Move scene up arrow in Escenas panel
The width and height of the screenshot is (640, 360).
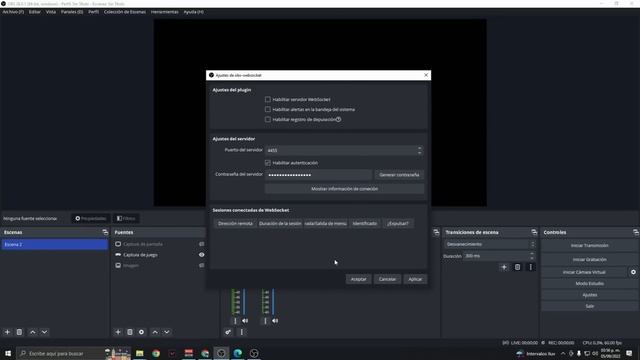[x=33, y=332]
